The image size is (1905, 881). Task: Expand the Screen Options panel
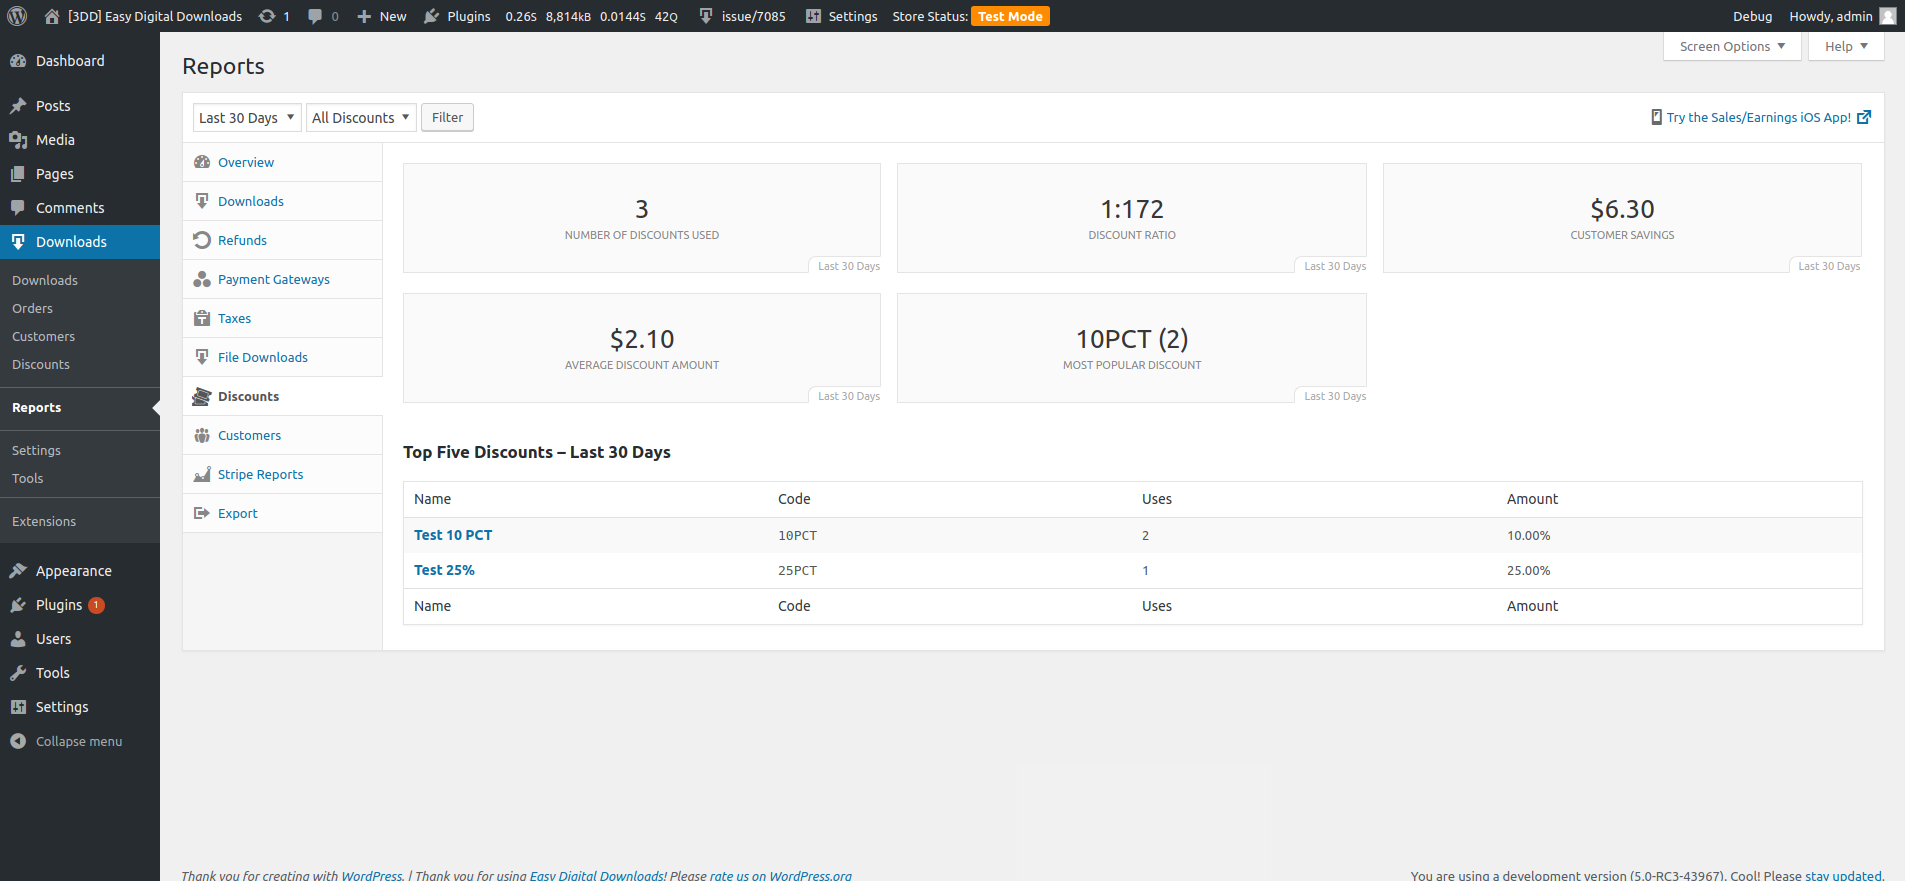pyautogui.click(x=1731, y=47)
